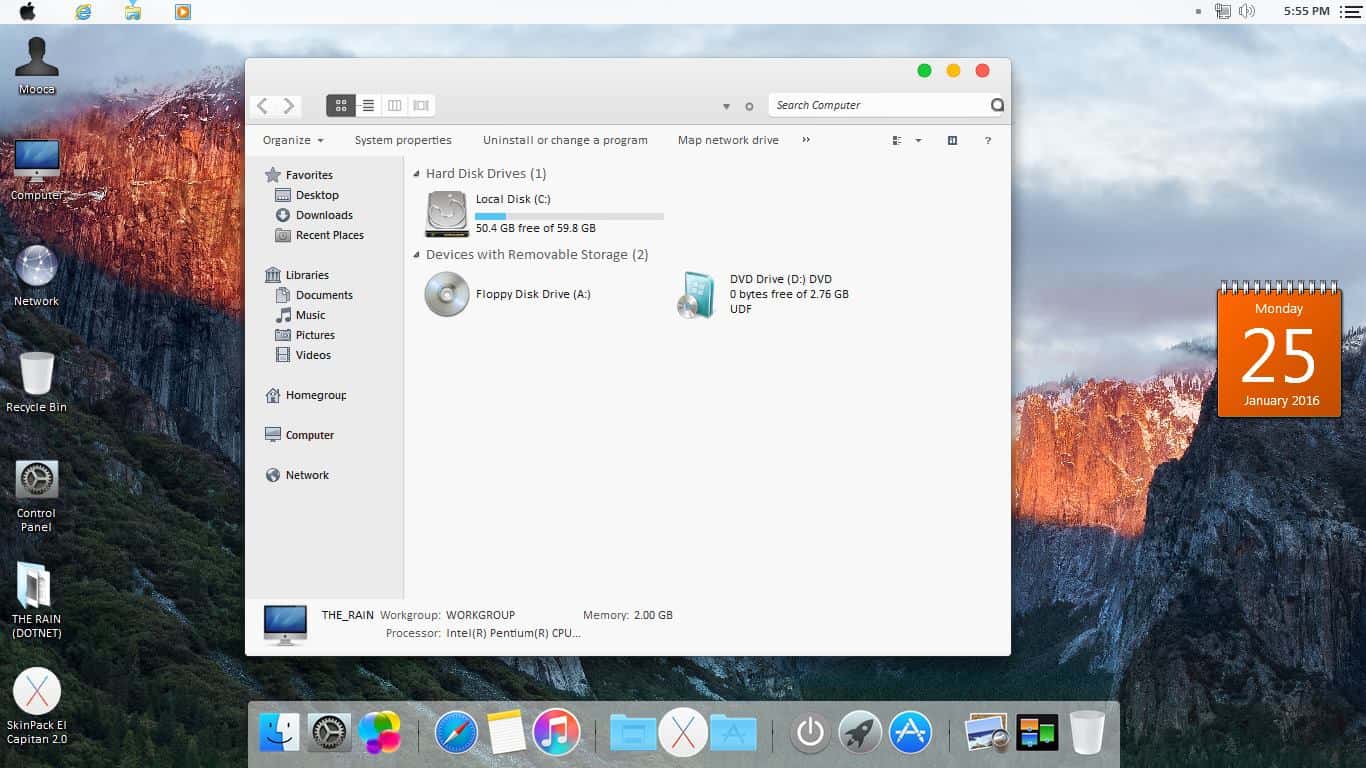
Task: Open Launchpad rocket icon in dock
Action: tap(860, 732)
